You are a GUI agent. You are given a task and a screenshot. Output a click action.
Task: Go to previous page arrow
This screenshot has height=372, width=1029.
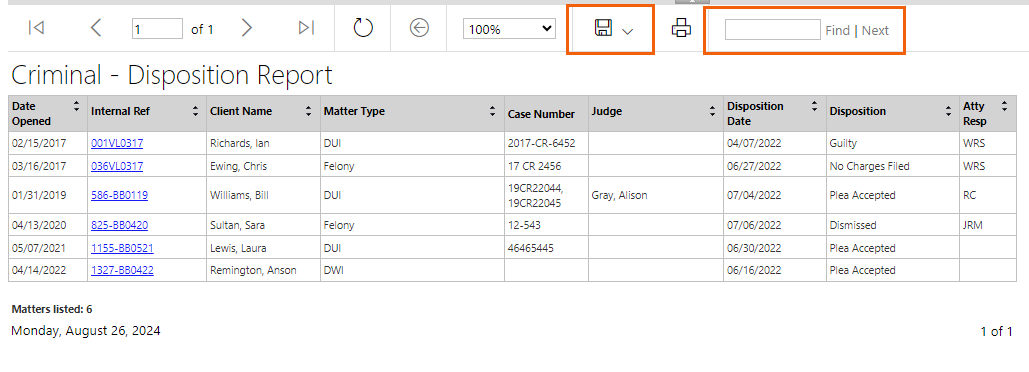coord(96,28)
